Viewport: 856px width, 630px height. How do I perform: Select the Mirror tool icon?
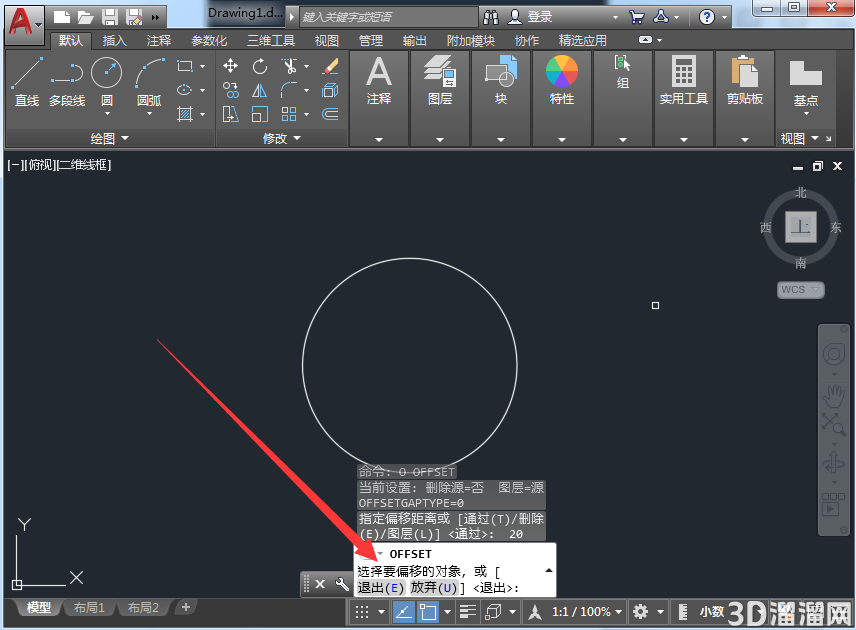(260, 90)
